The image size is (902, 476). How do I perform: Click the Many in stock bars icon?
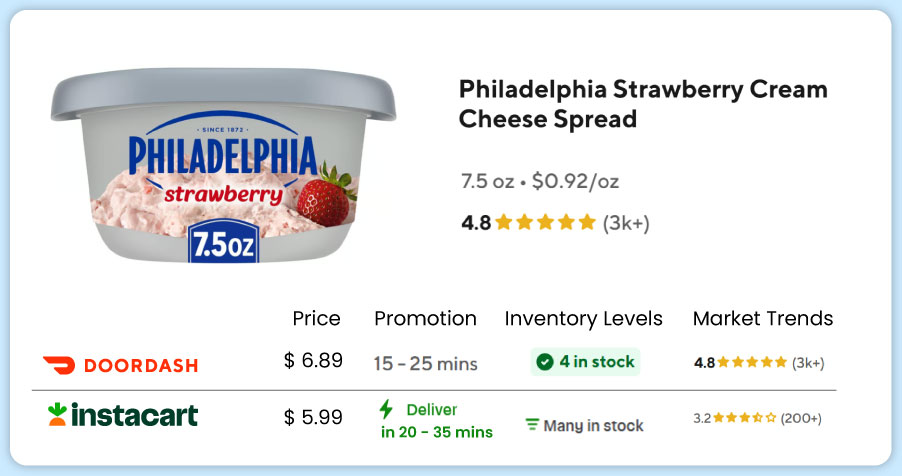point(532,425)
